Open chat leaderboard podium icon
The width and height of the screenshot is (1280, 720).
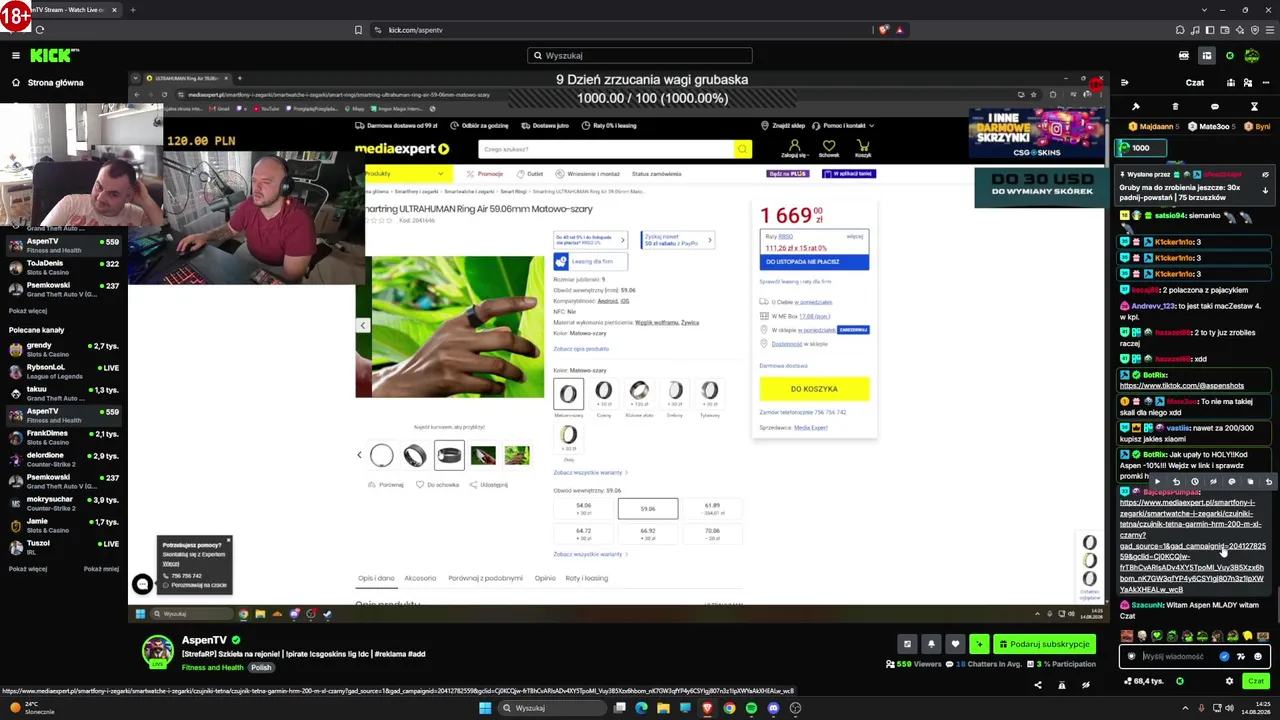point(1230,83)
